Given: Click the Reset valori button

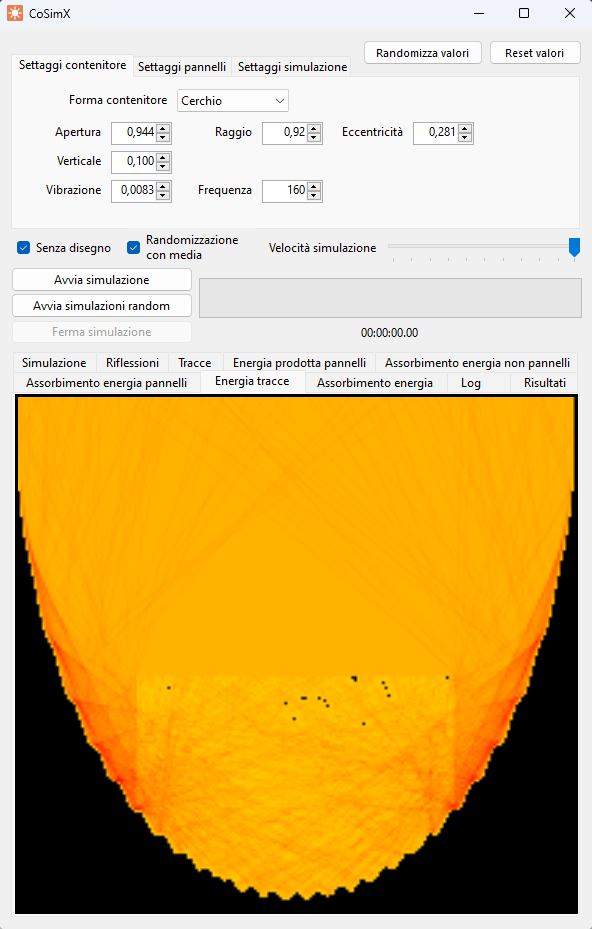Looking at the screenshot, I should click(535, 53).
